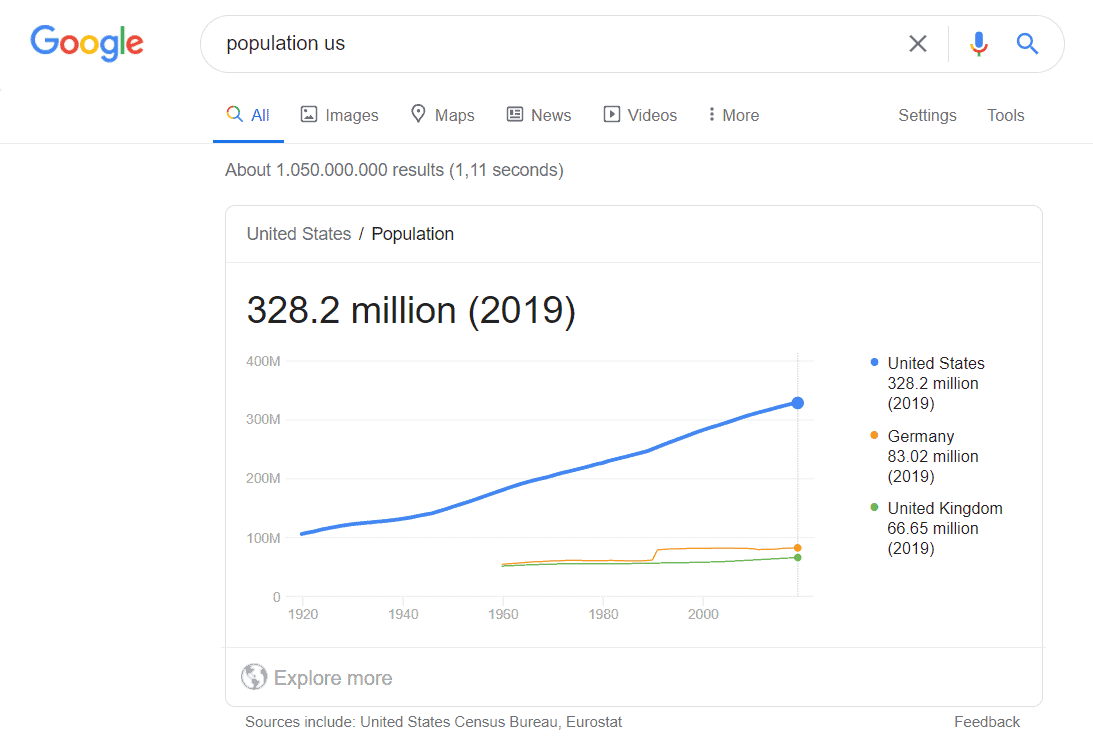Click the magnifying glass to search

pyautogui.click(x=1027, y=43)
